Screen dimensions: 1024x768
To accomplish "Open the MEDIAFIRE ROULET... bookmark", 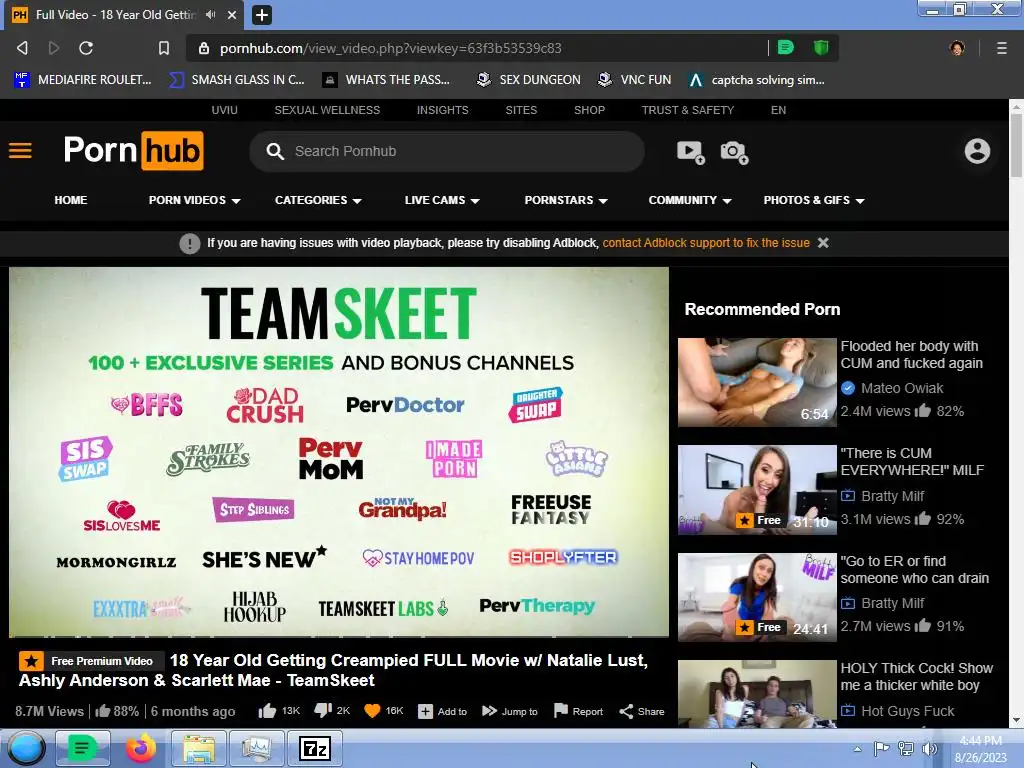I will [83, 80].
